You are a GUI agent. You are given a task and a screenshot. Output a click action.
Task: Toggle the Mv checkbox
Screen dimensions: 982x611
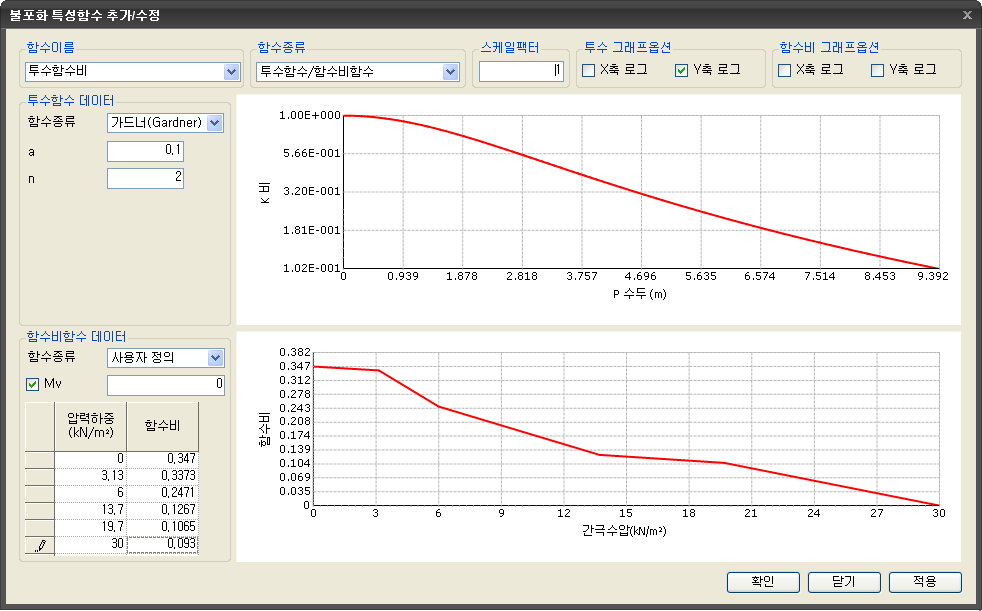coord(32,385)
